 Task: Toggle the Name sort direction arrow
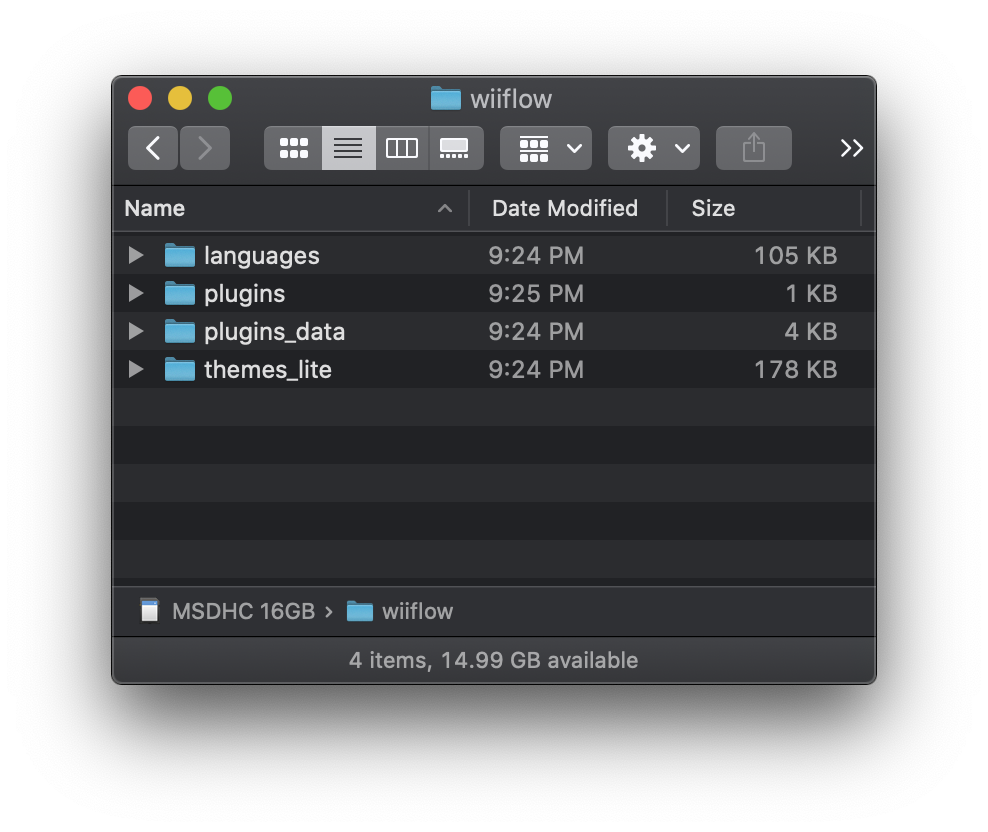point(445,209)
